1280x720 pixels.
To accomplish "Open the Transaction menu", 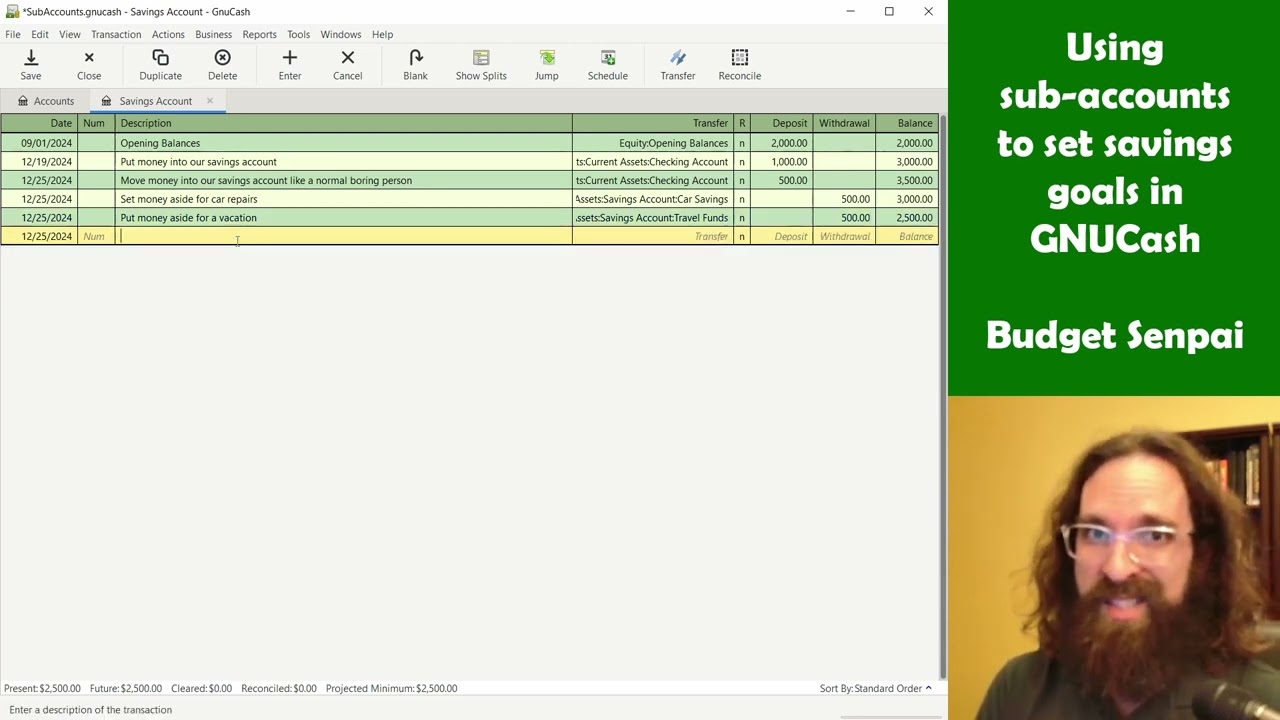I will point(116,34).
